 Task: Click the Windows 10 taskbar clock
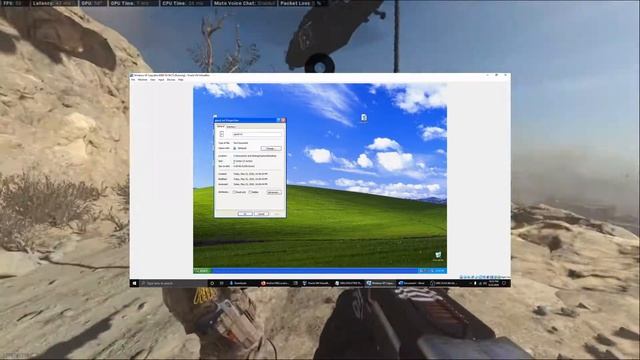pyautogui.click(x=493, y=283)
